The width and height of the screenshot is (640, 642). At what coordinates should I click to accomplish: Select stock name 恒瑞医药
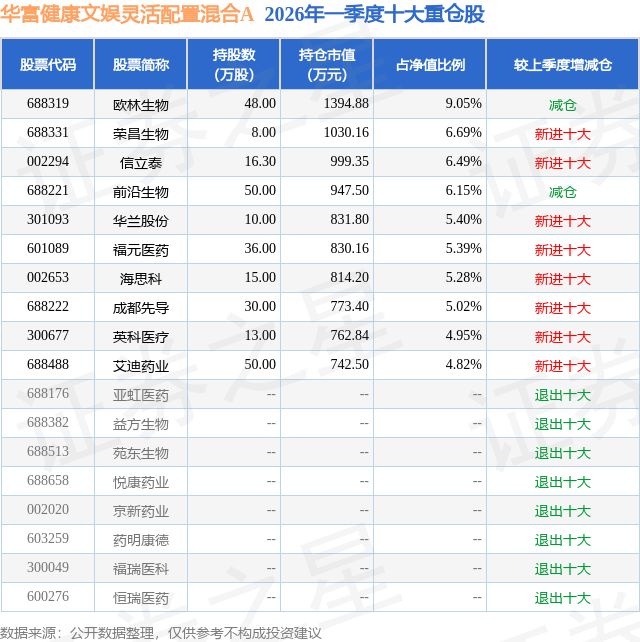[x=141, y=599]
